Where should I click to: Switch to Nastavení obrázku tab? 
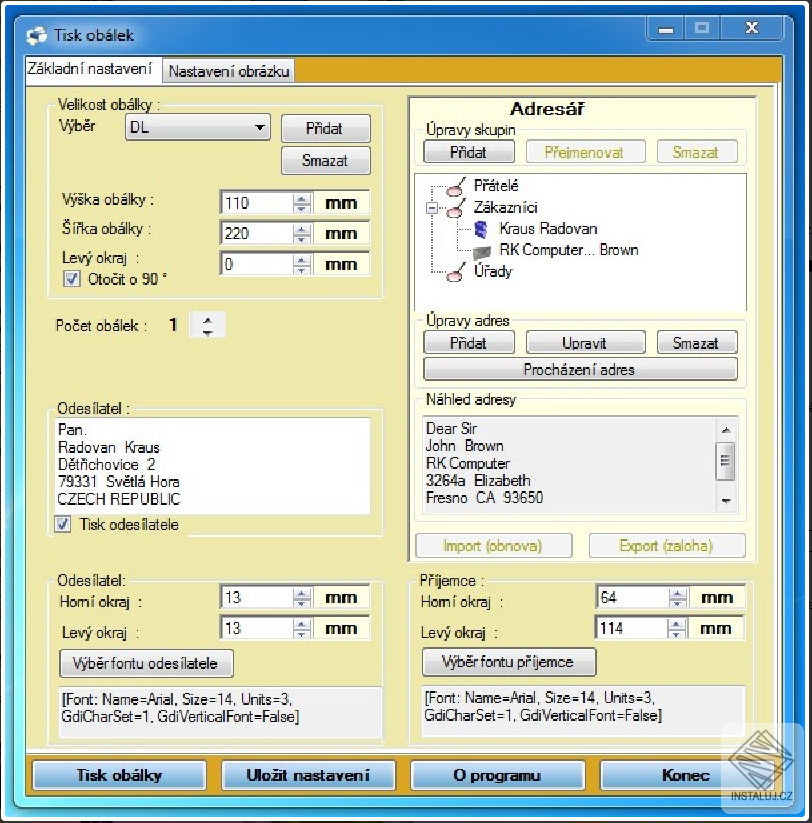pyautogui.click(x=229, y=71)
